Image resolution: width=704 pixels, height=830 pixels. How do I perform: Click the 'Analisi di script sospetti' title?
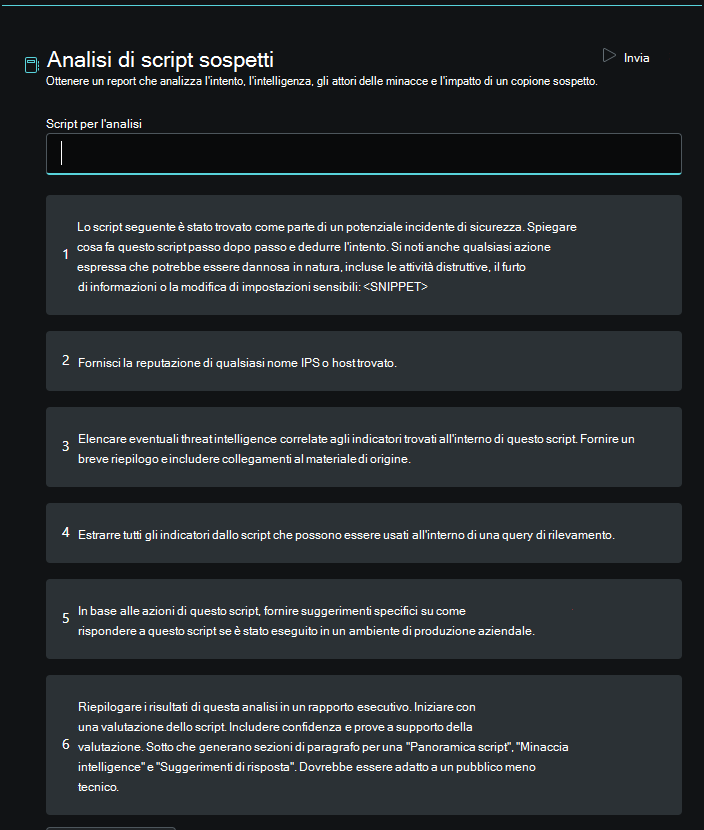point(160,59)
